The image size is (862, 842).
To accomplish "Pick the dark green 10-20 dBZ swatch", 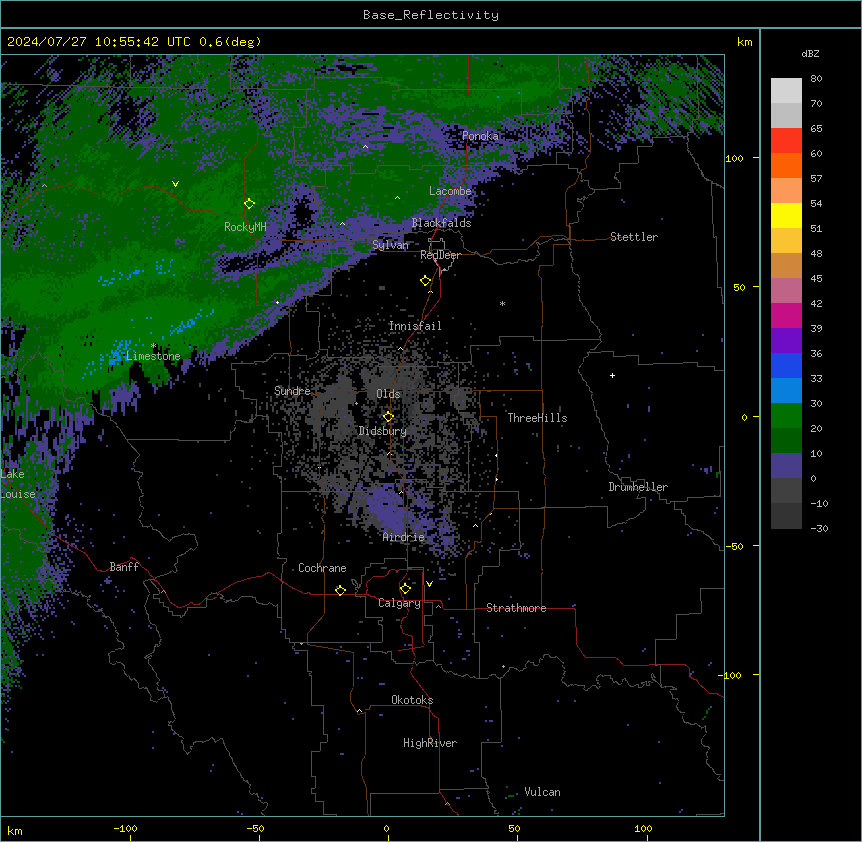I will click(x=786, y=441).
